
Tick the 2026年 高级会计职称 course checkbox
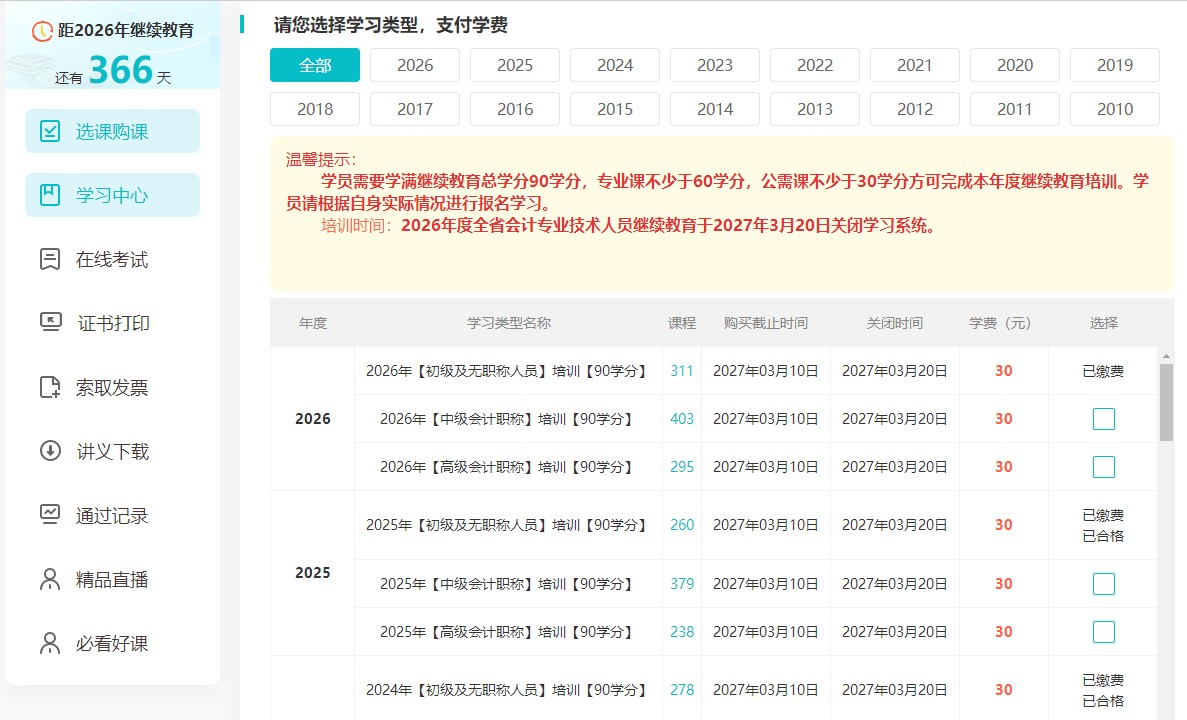[x=1103, y=467]
